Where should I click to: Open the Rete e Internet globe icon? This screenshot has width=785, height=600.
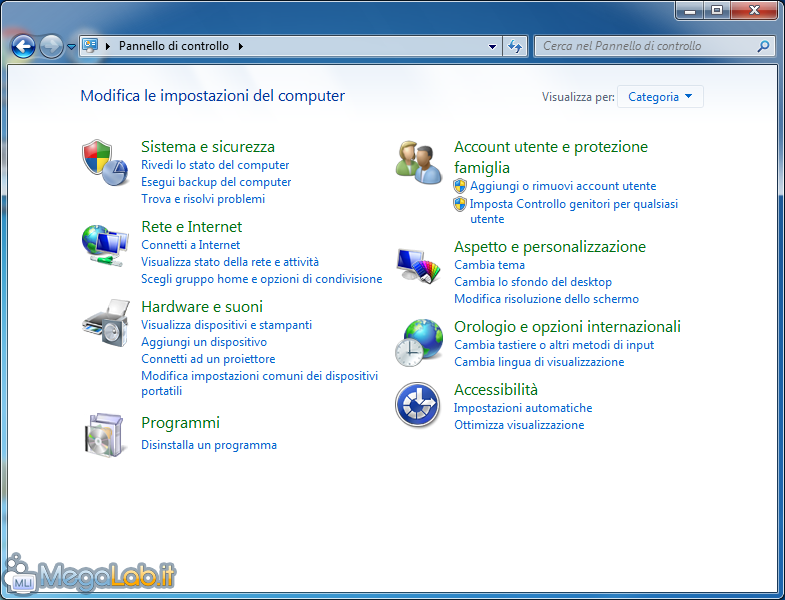point(105,245)
